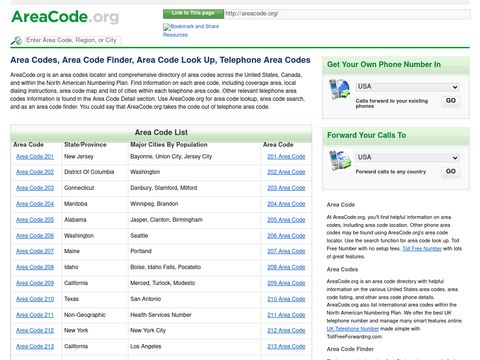Focus the Enter Area Code, Region, or City search box

pyautogui.click(x=72, y=40)
